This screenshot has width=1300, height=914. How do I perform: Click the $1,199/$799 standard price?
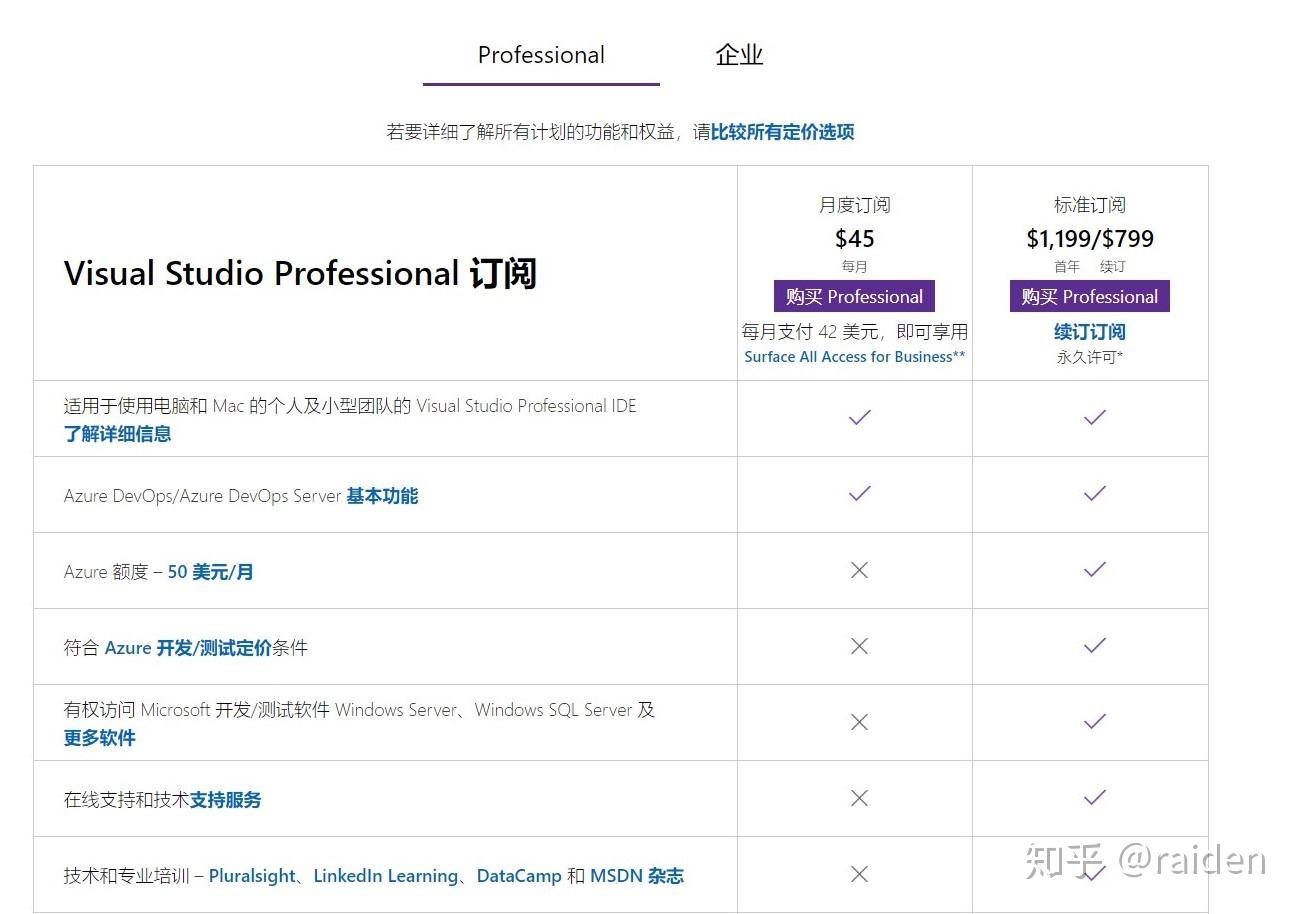[1090, 239]
